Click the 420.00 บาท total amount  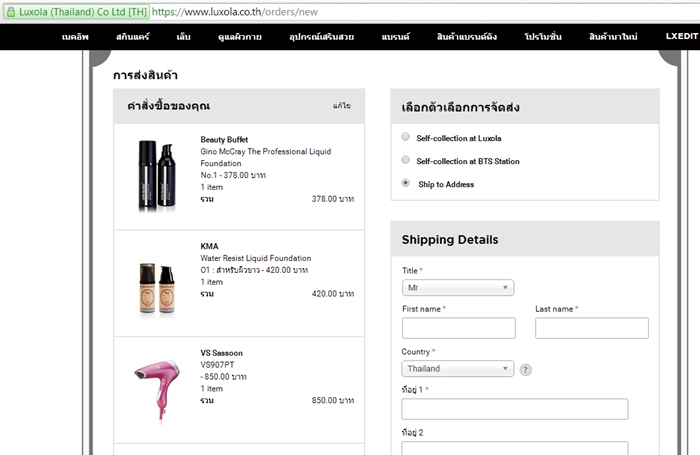coord(333,294)
